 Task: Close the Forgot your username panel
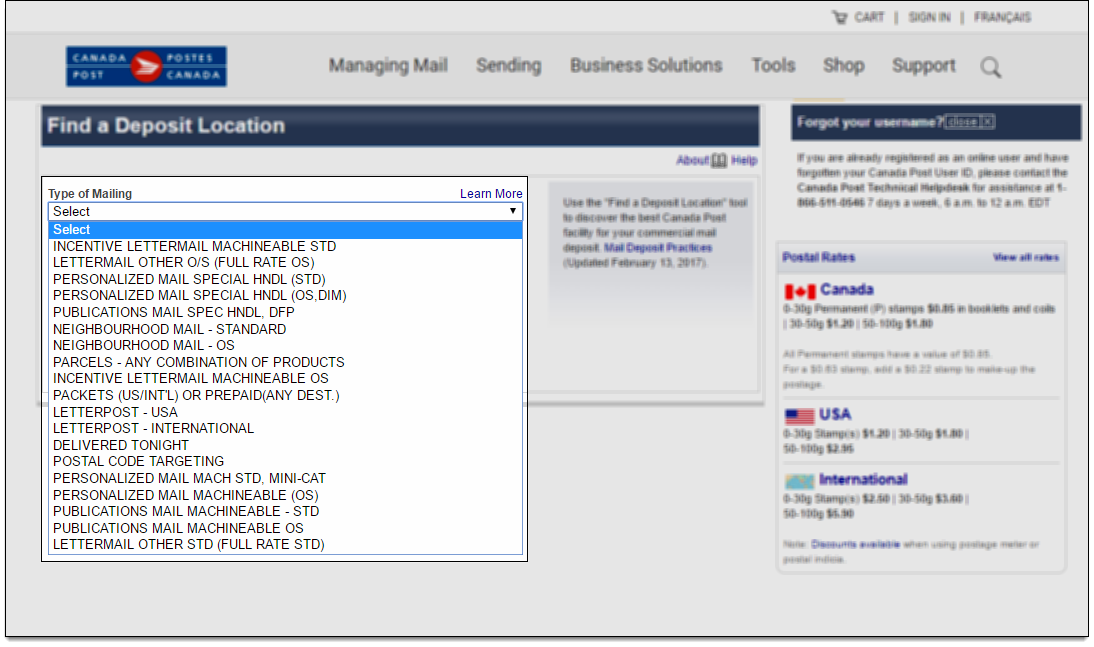pos(969,122)
